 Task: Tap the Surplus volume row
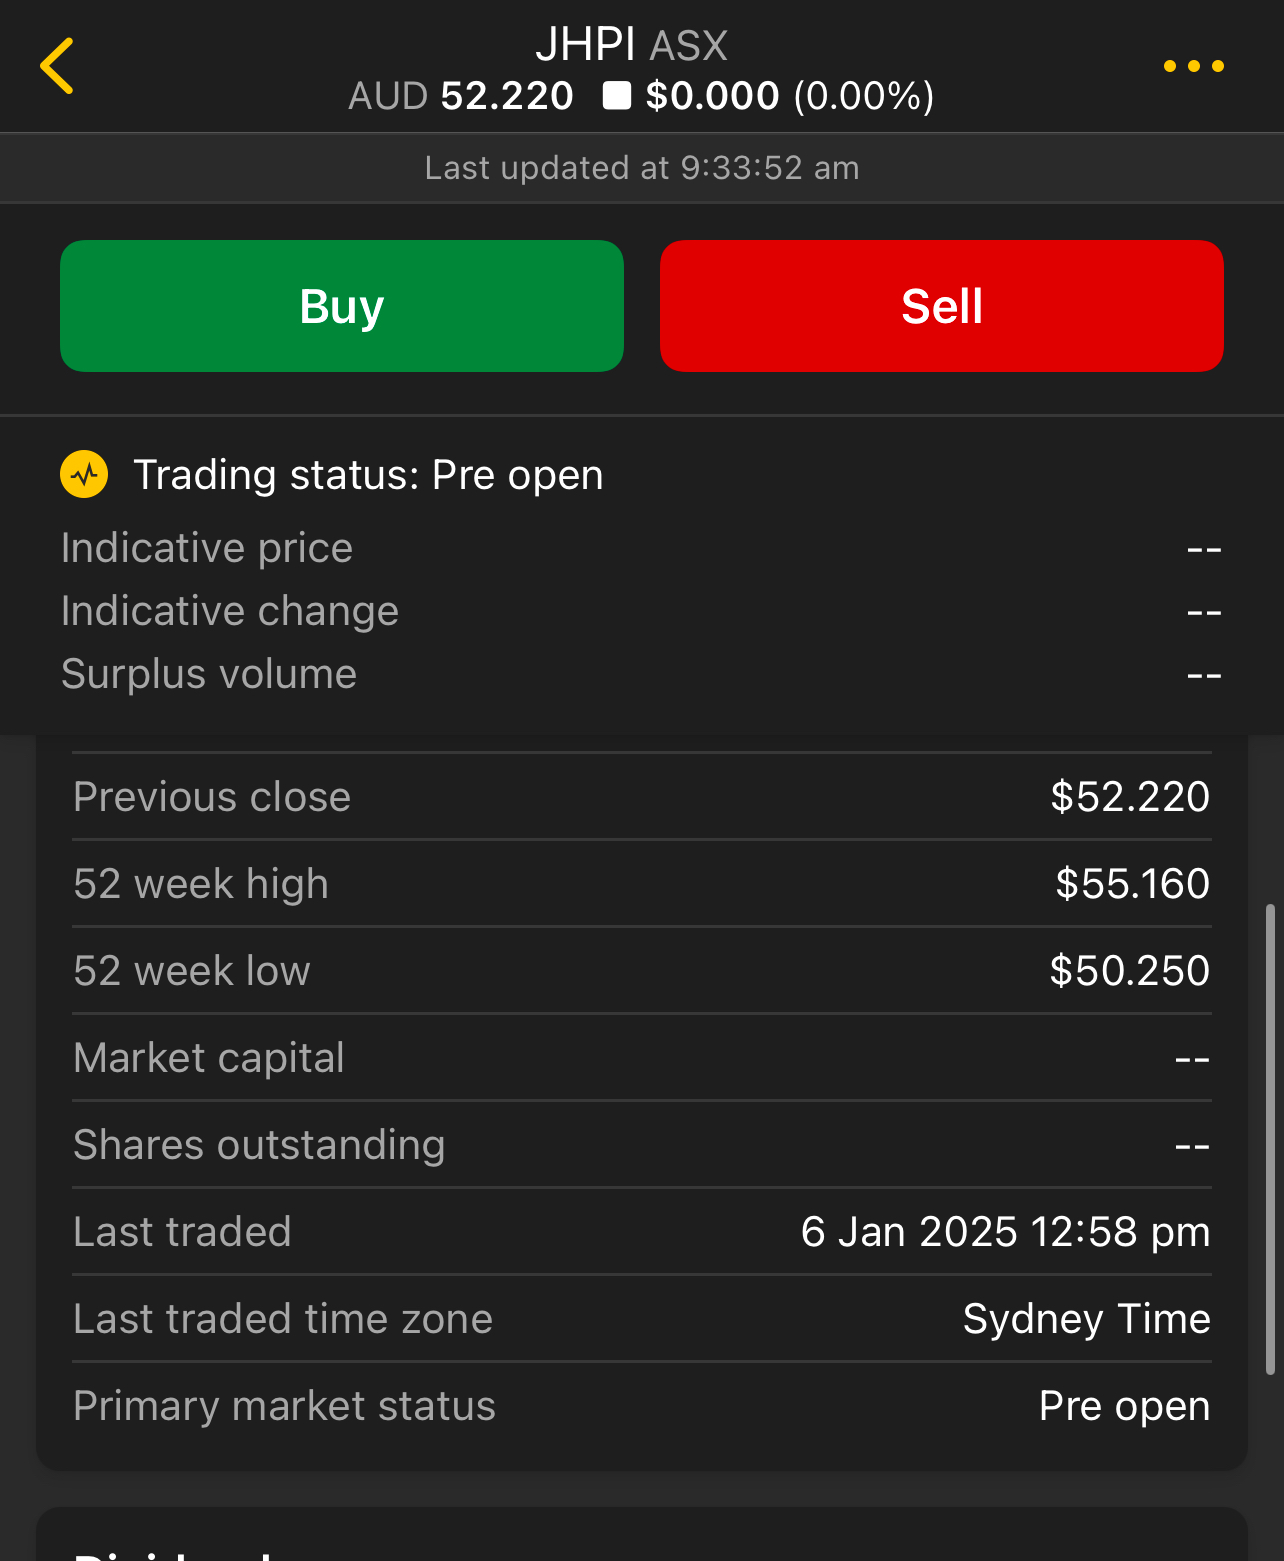(642, 674)
